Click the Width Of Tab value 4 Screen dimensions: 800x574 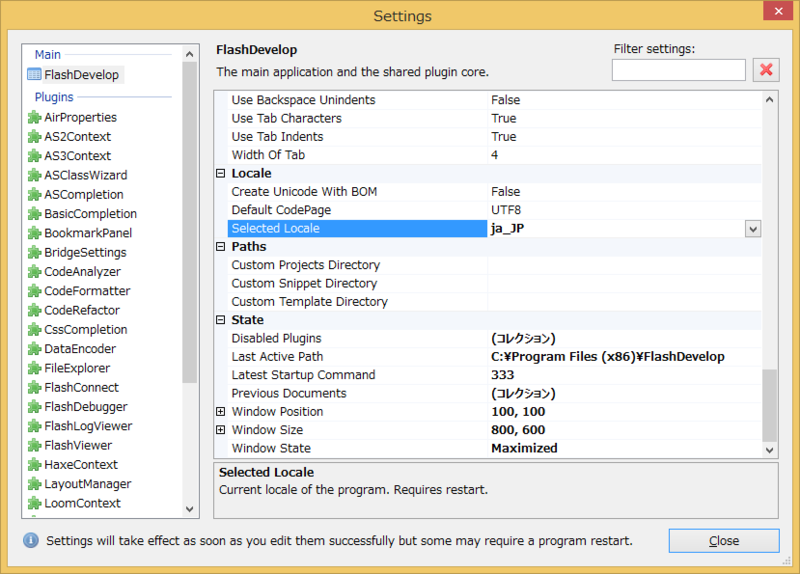pyautogui.click(x=494, y=155)
